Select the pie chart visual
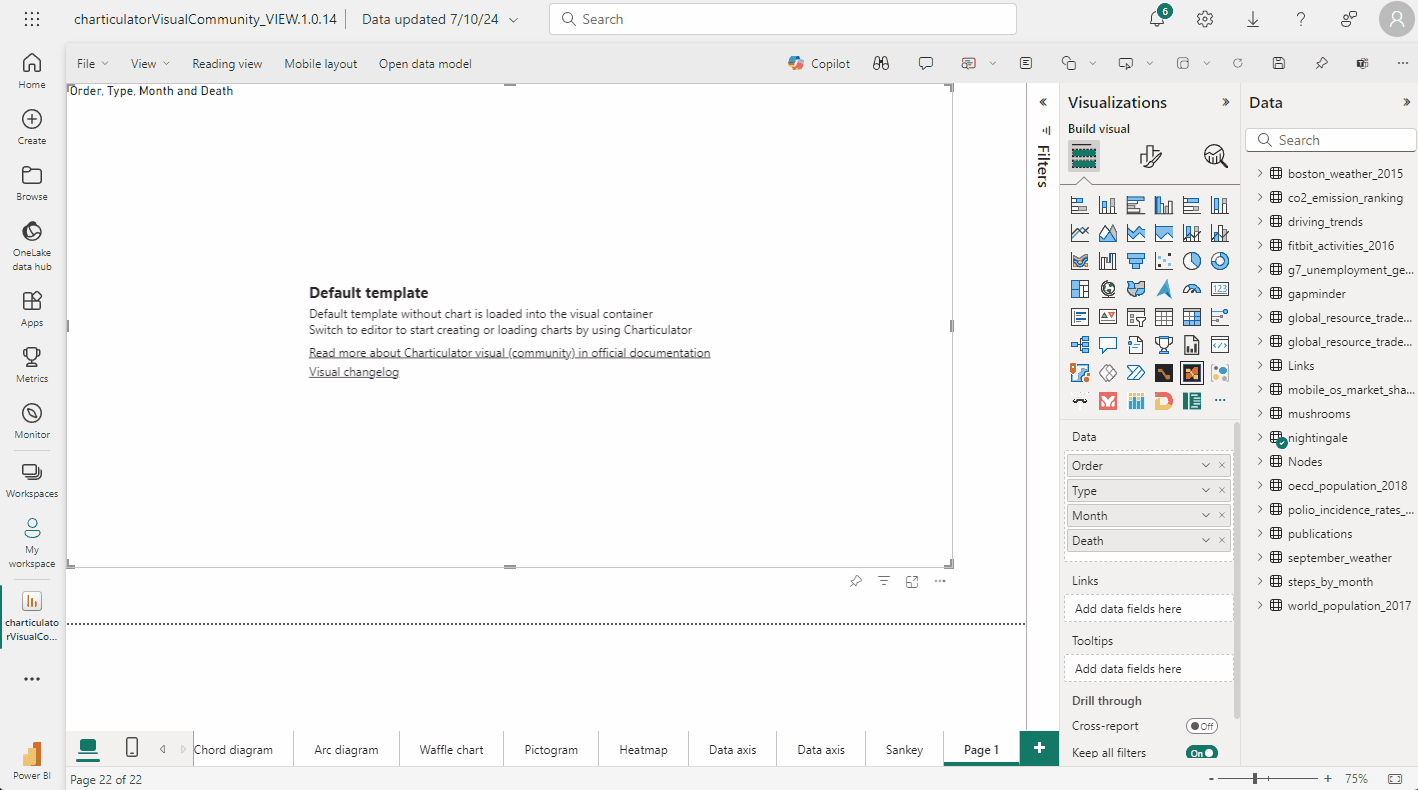Screen dimensions: 1418x790 coord(1191,261)
